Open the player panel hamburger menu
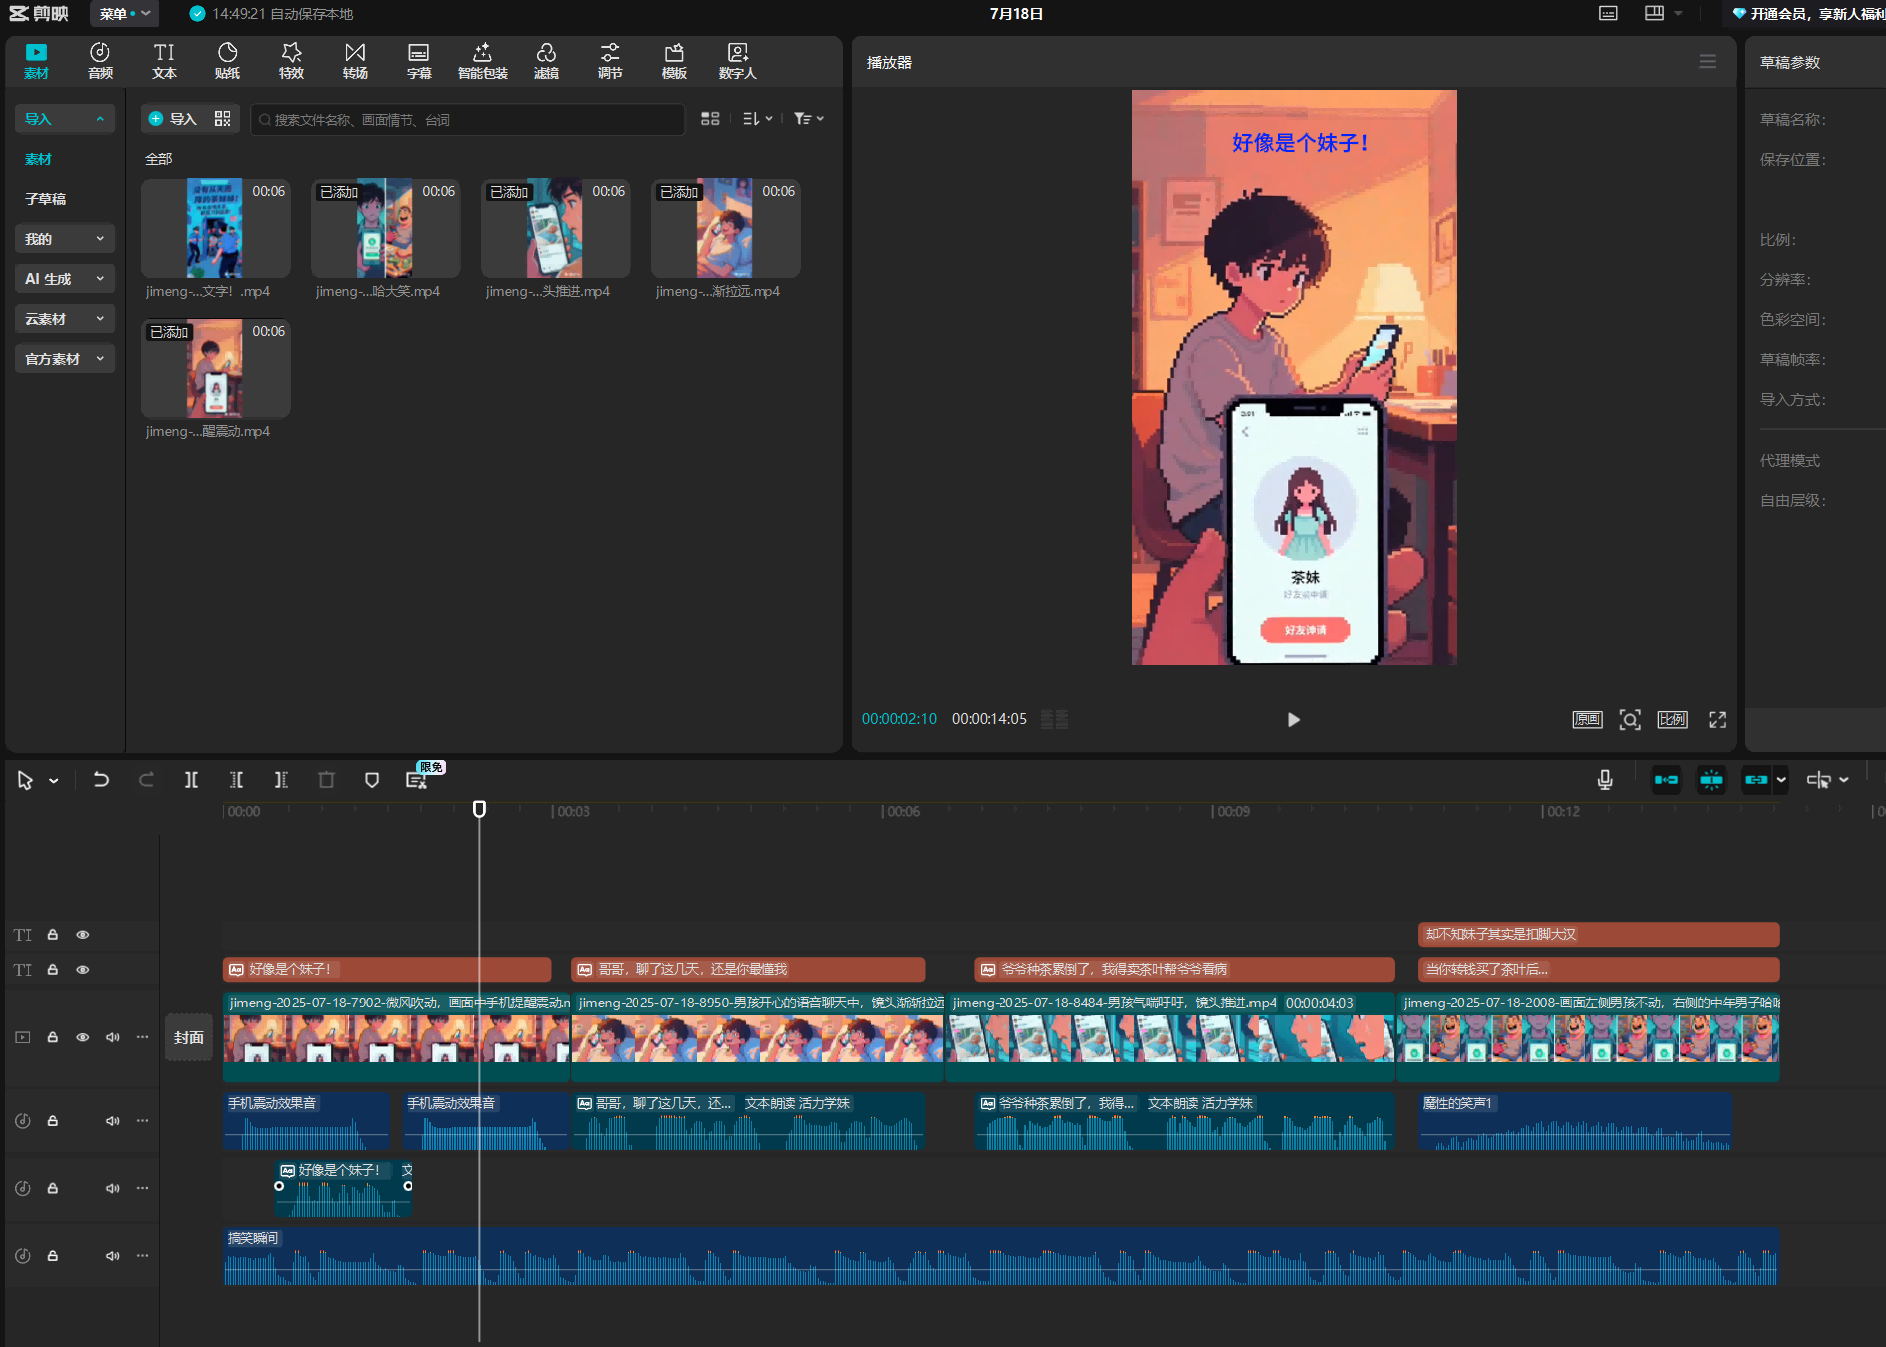The width and height of the screenshot is (1886, 1347). 1707,62
